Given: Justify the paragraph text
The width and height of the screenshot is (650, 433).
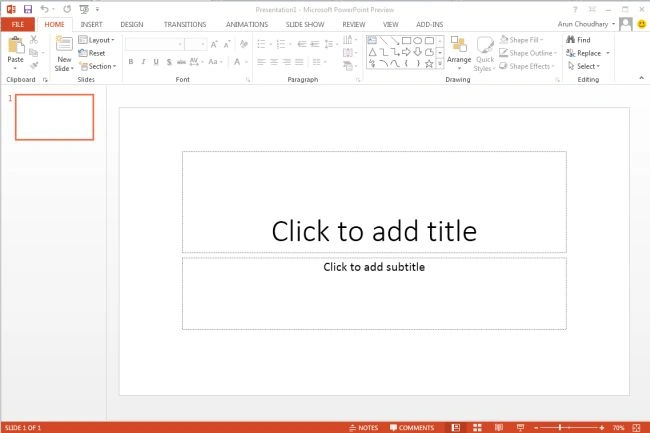Looking at the screenshot, I should [x=299, y=62].
